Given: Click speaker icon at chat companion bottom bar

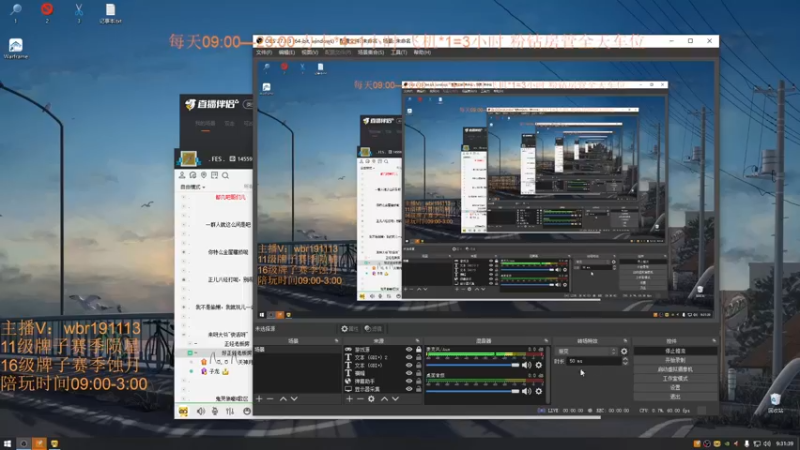Looking at the screenshot, I should (x=201, y=411).
